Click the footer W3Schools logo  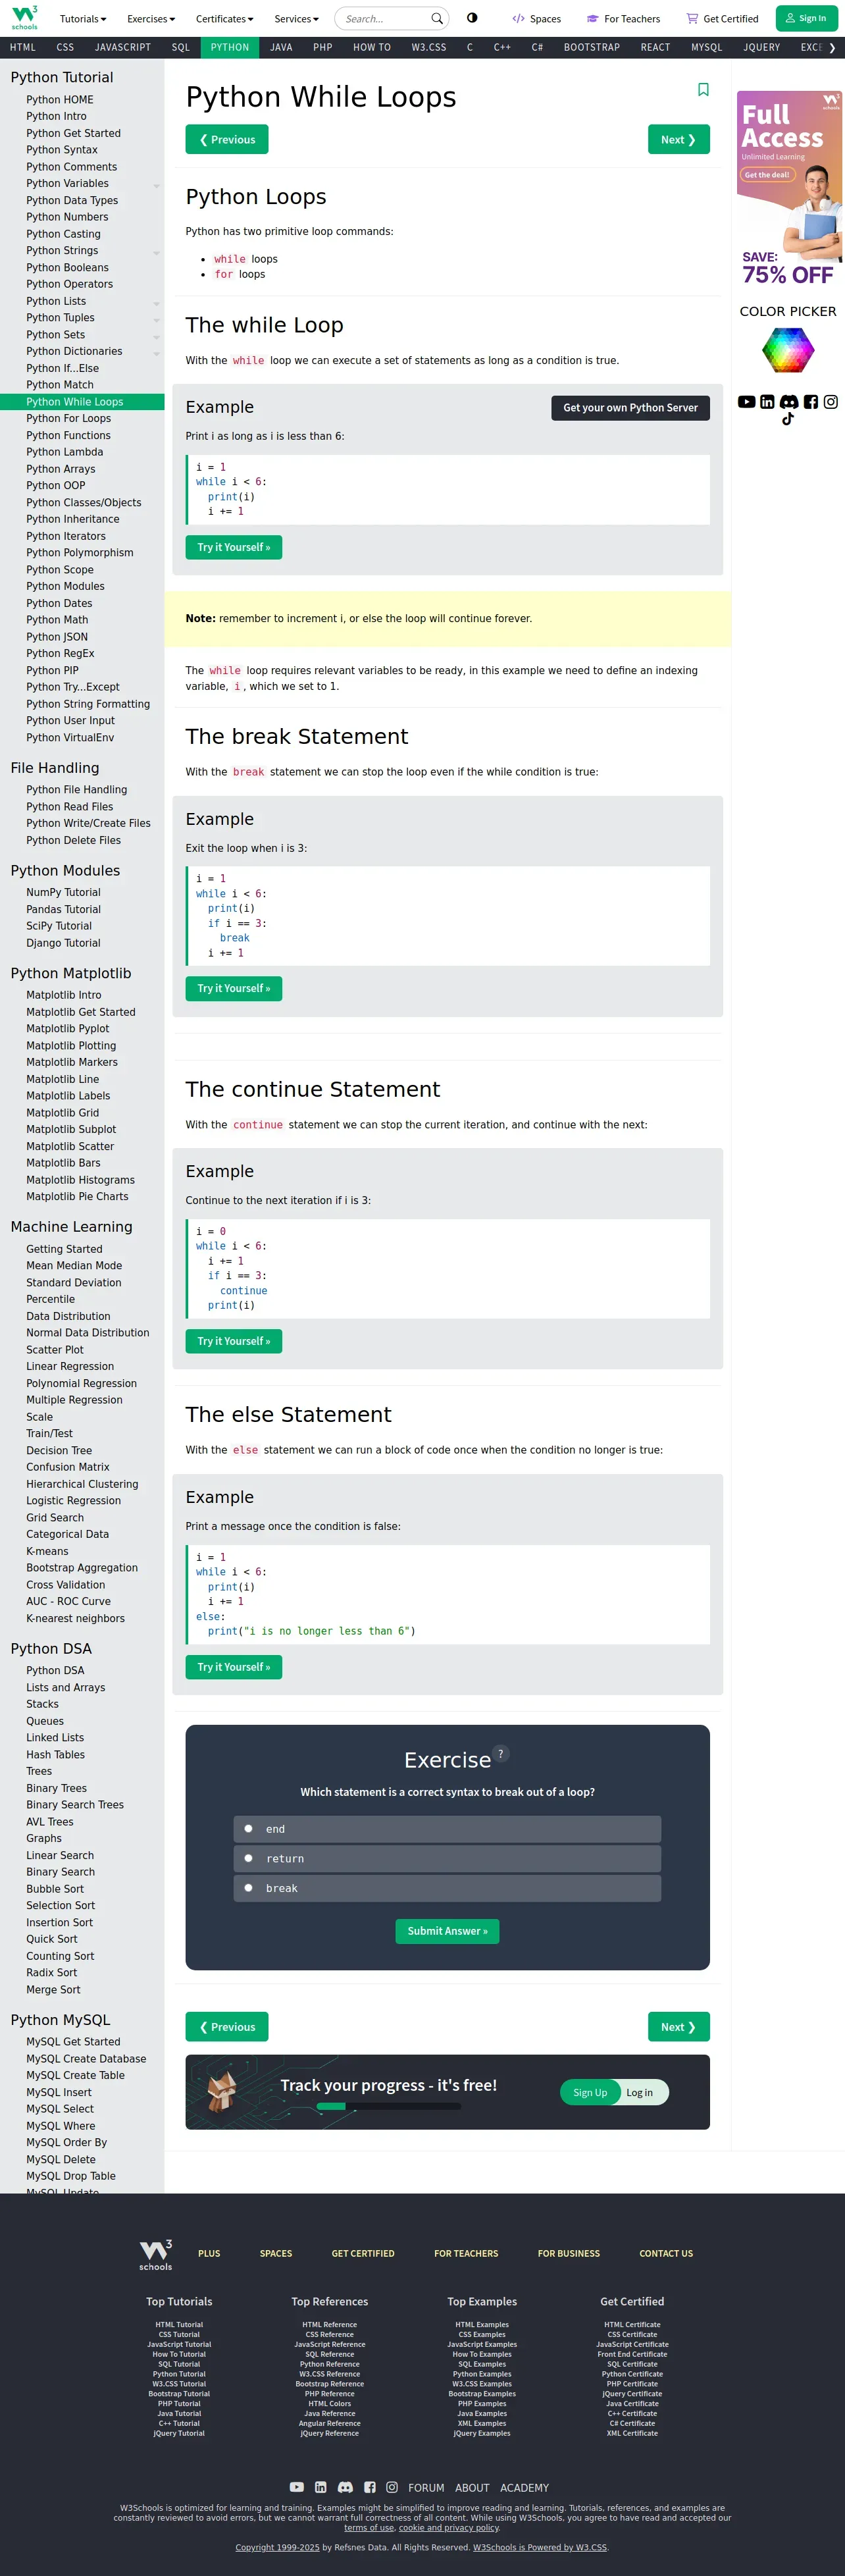[156, 2254]
